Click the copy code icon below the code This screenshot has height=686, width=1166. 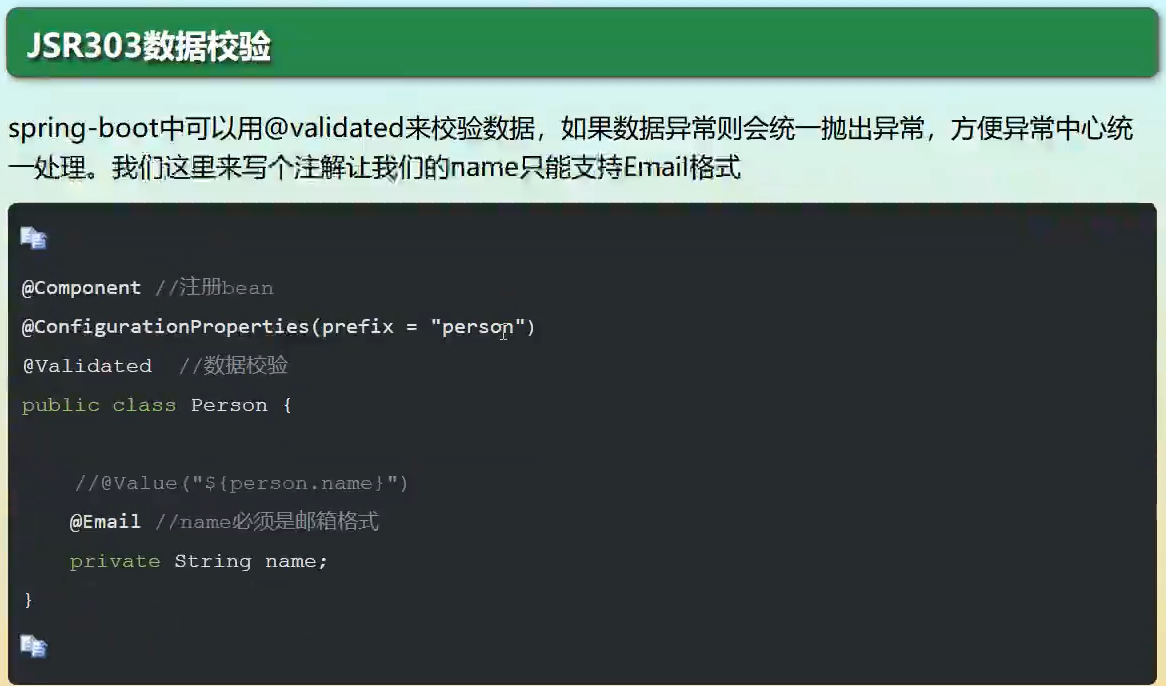(x=33, y=646)
